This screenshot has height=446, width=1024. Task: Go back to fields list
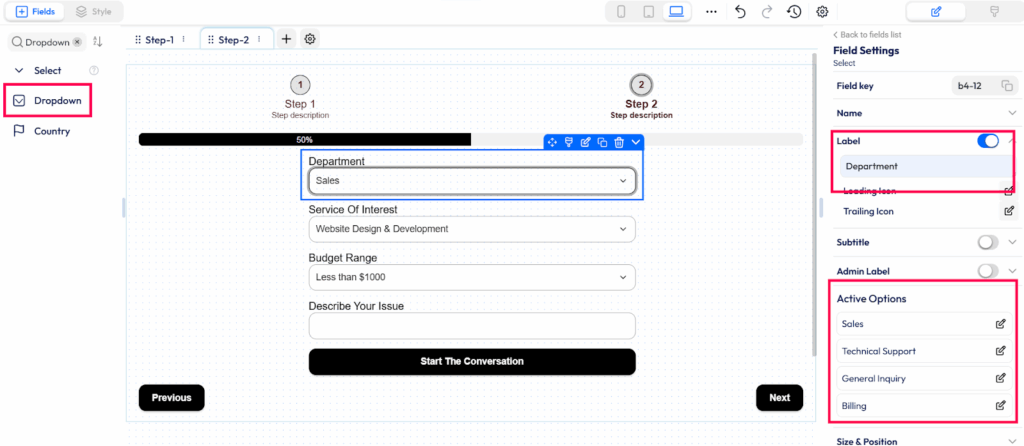[867, 35]
